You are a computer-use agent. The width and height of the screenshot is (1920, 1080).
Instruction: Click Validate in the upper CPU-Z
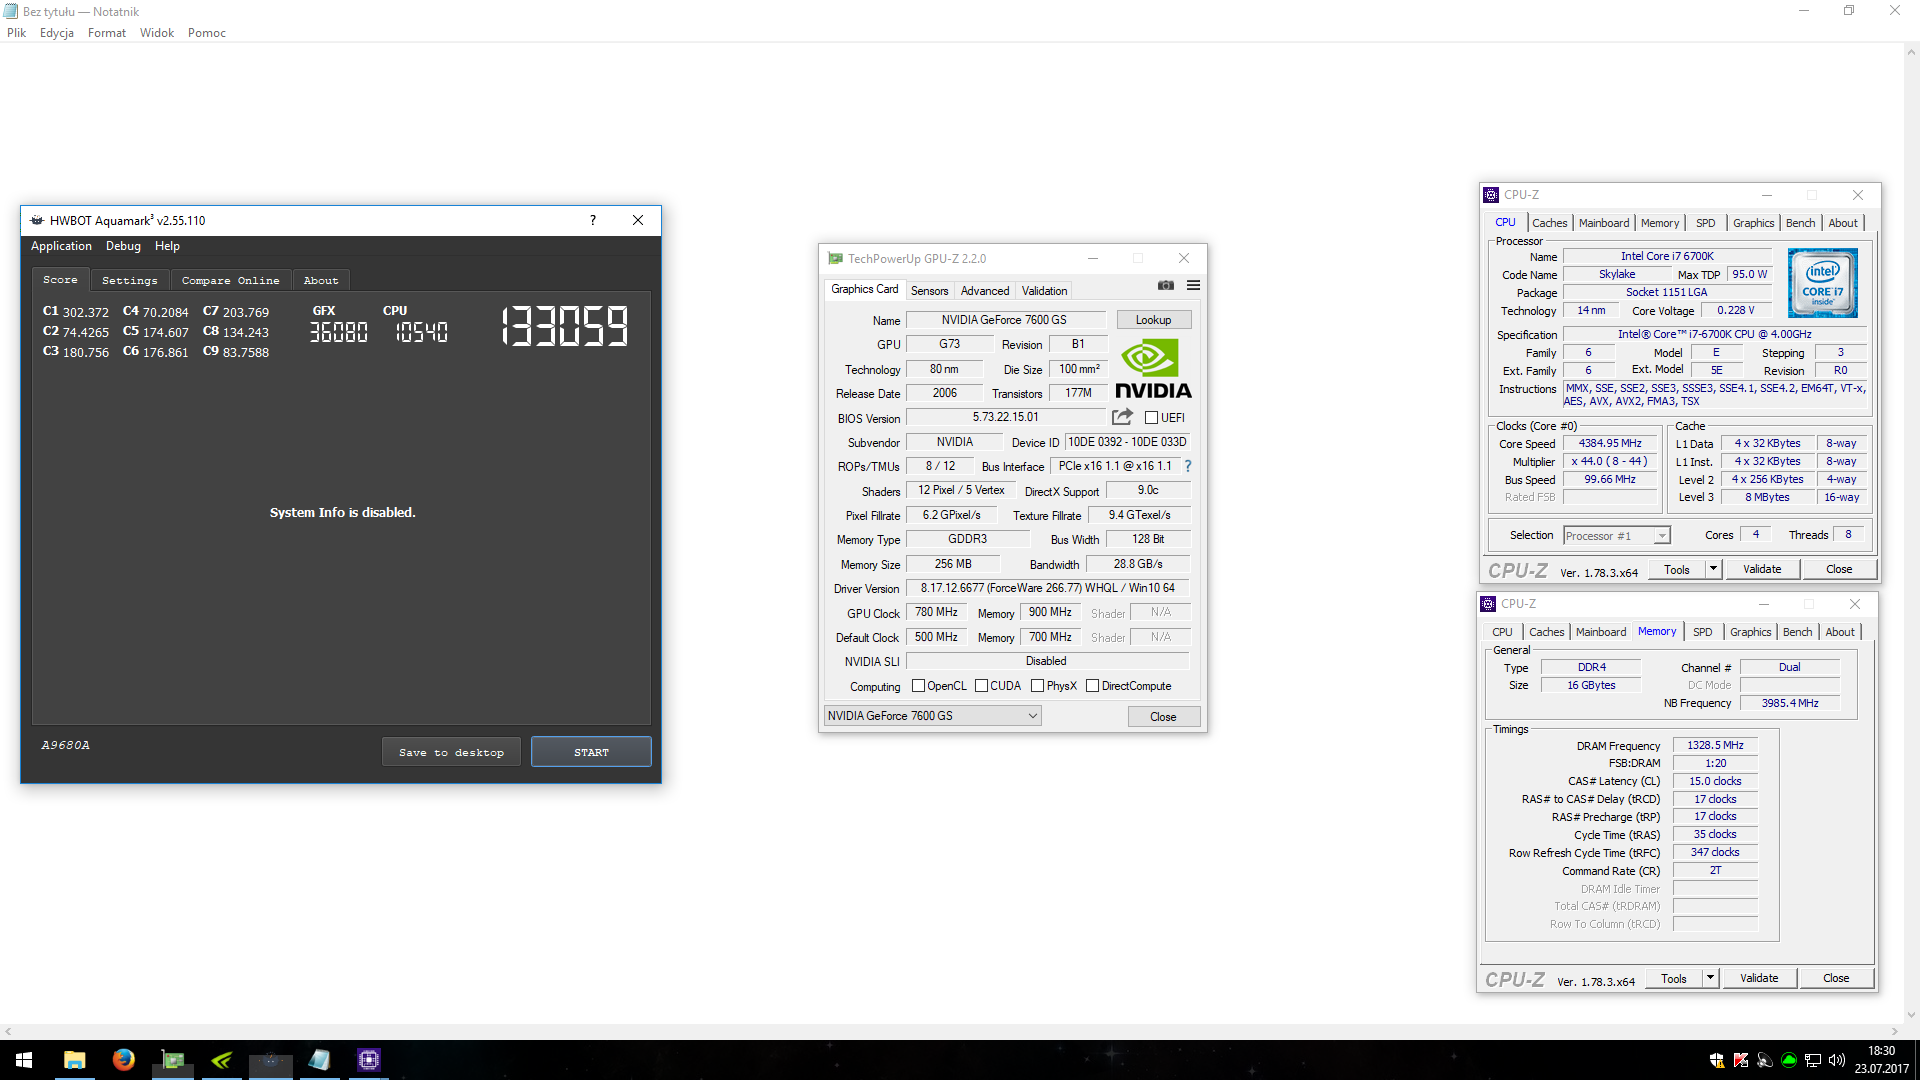tap(1762, 569)
